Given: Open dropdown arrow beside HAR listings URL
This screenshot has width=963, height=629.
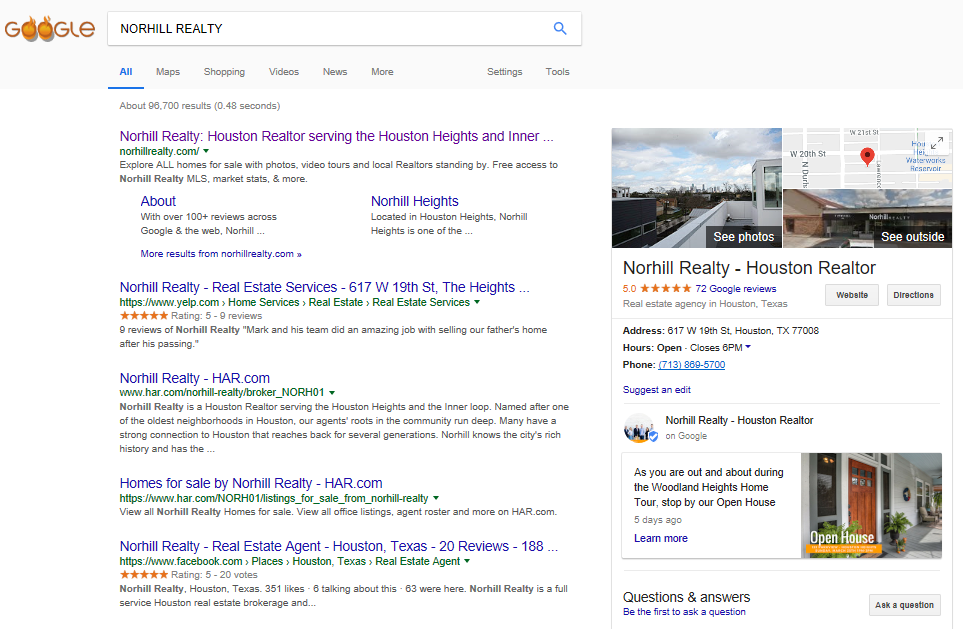Looking at the screenshot, I should [x=436, y=498].
